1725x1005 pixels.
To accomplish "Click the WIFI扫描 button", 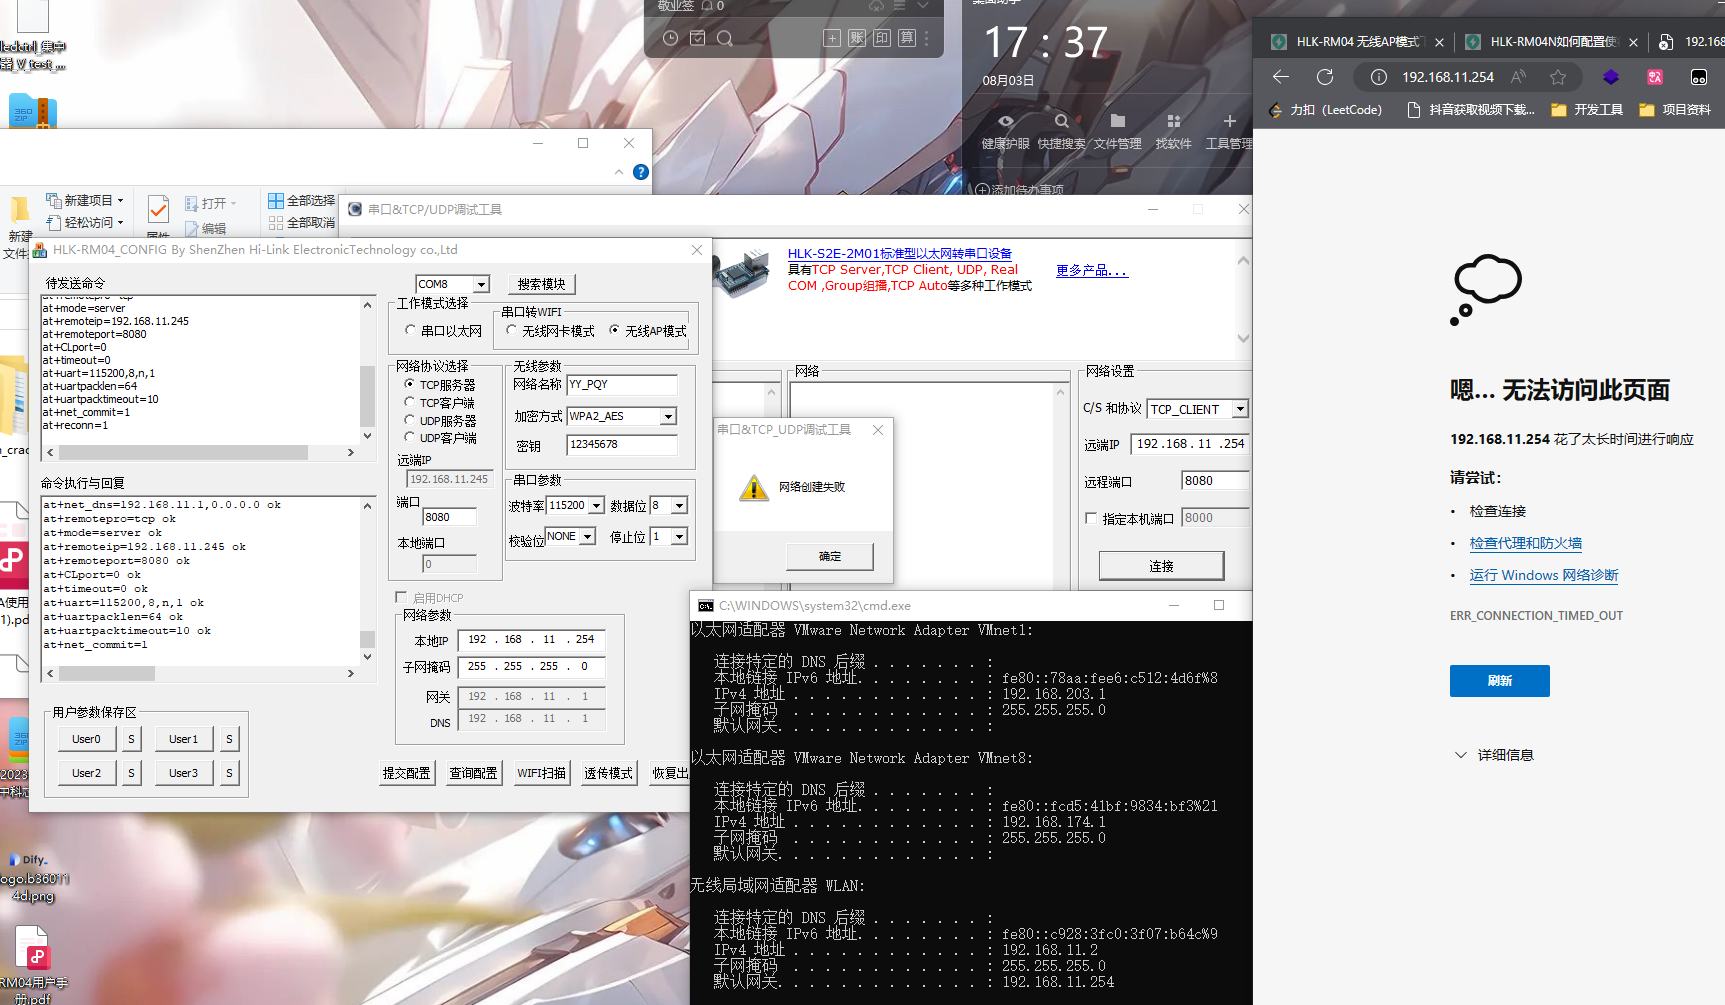I will (541, 773).
